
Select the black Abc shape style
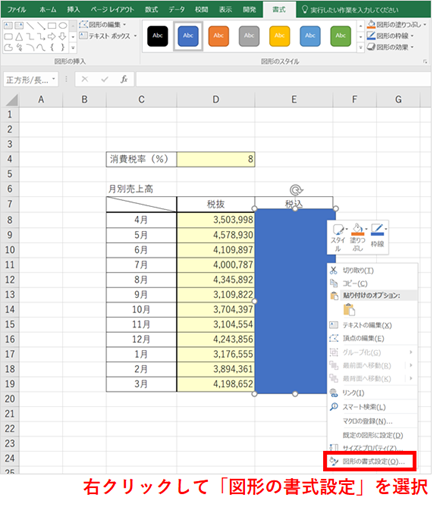point(157,36)
